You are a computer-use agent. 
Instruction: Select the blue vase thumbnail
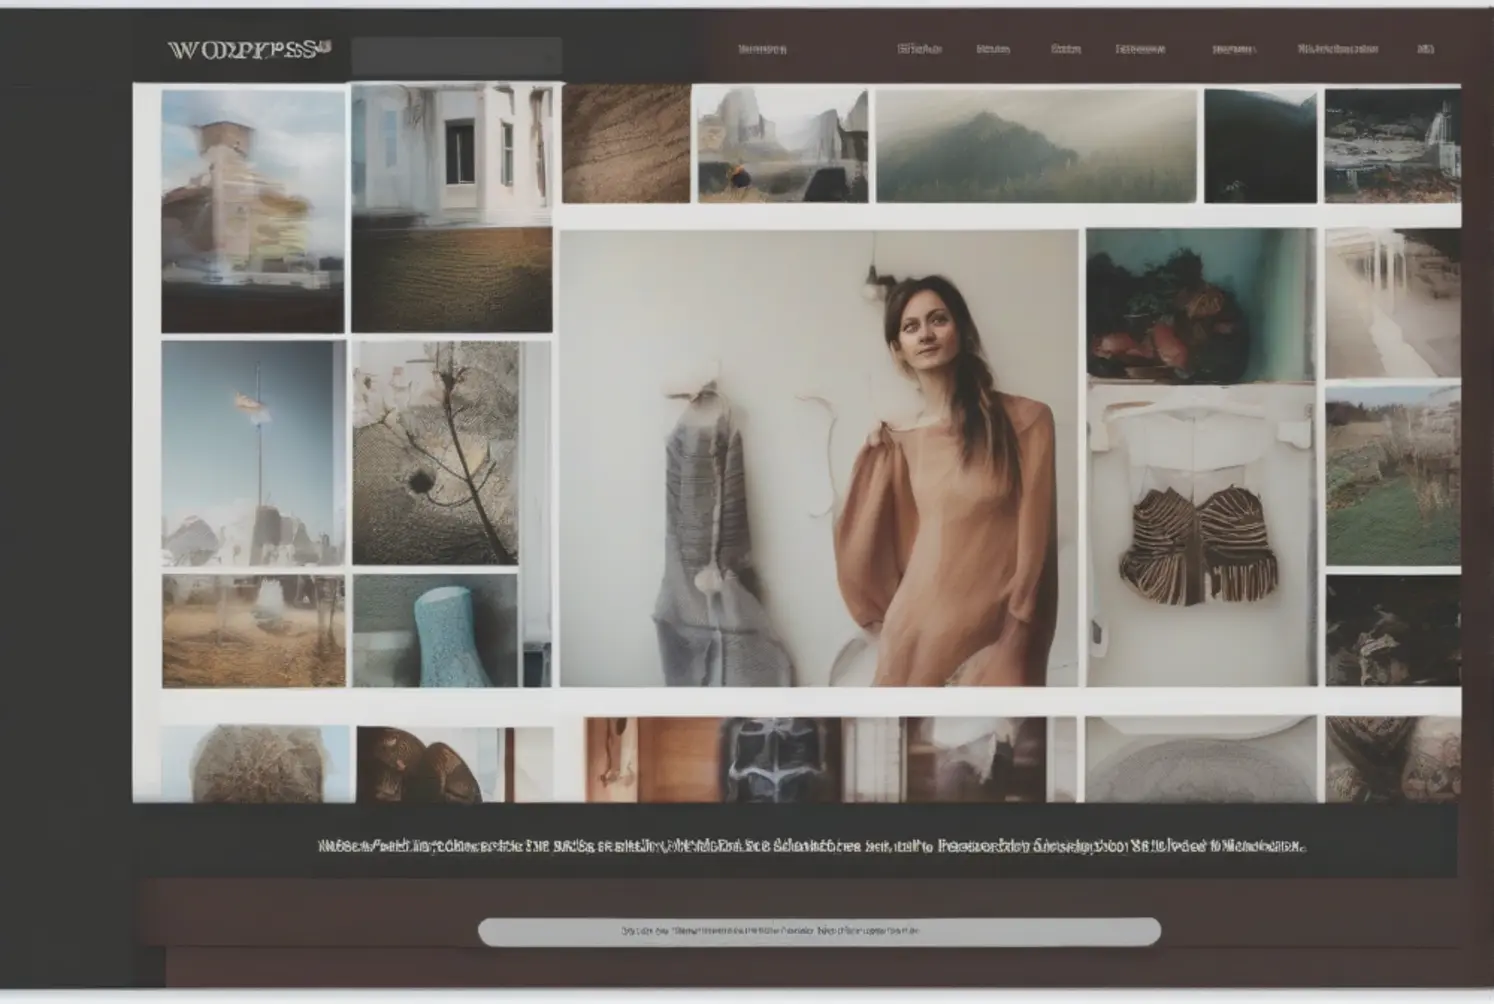point(436,631)
